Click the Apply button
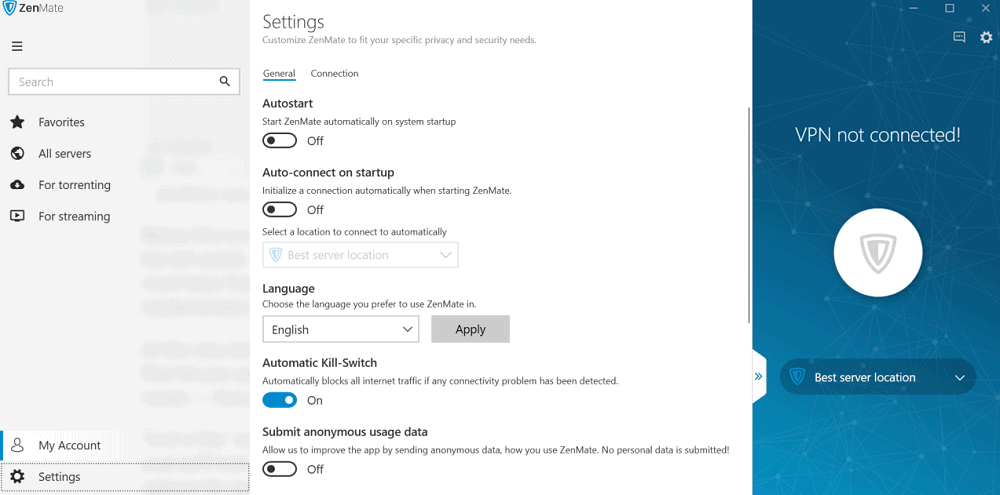 (471, 329)
